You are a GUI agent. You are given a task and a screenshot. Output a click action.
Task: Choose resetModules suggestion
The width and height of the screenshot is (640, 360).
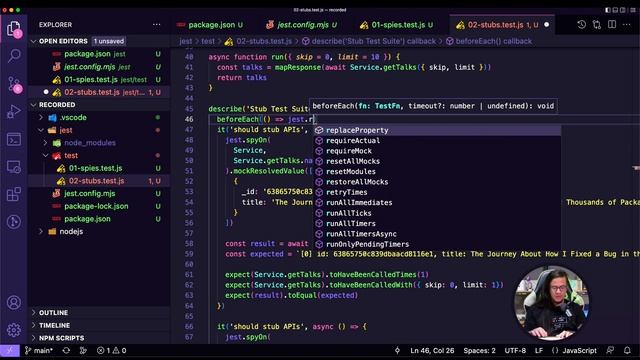[437, 171]
